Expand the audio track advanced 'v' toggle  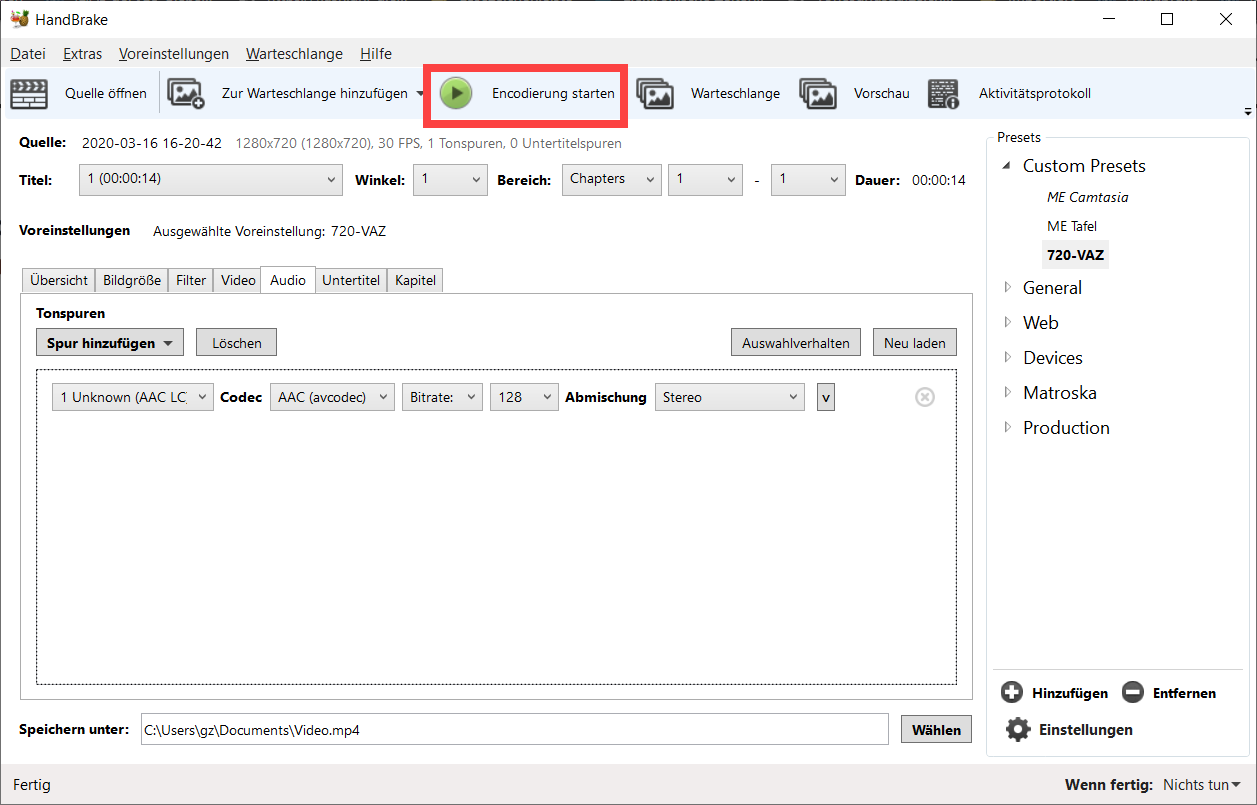click(x=825, y=397)
